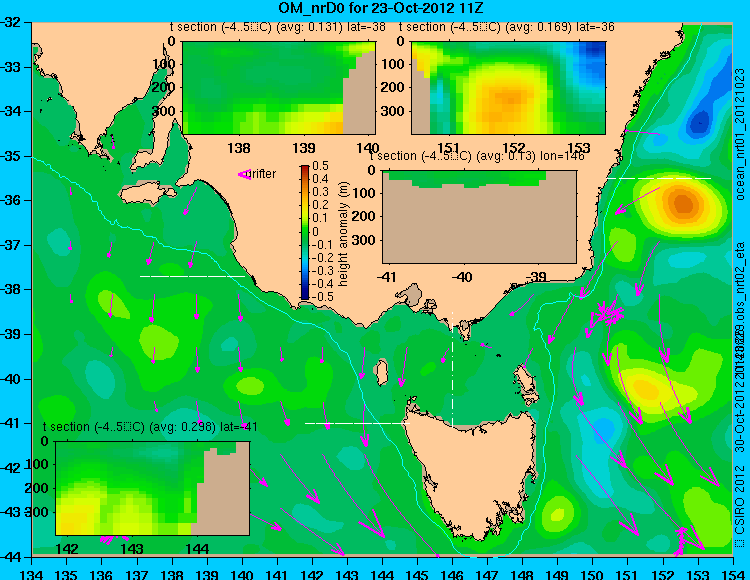This screenshot has width=750, height=580.
Task: Click the -41 latitude axis label on left axis
Action: 11,424
